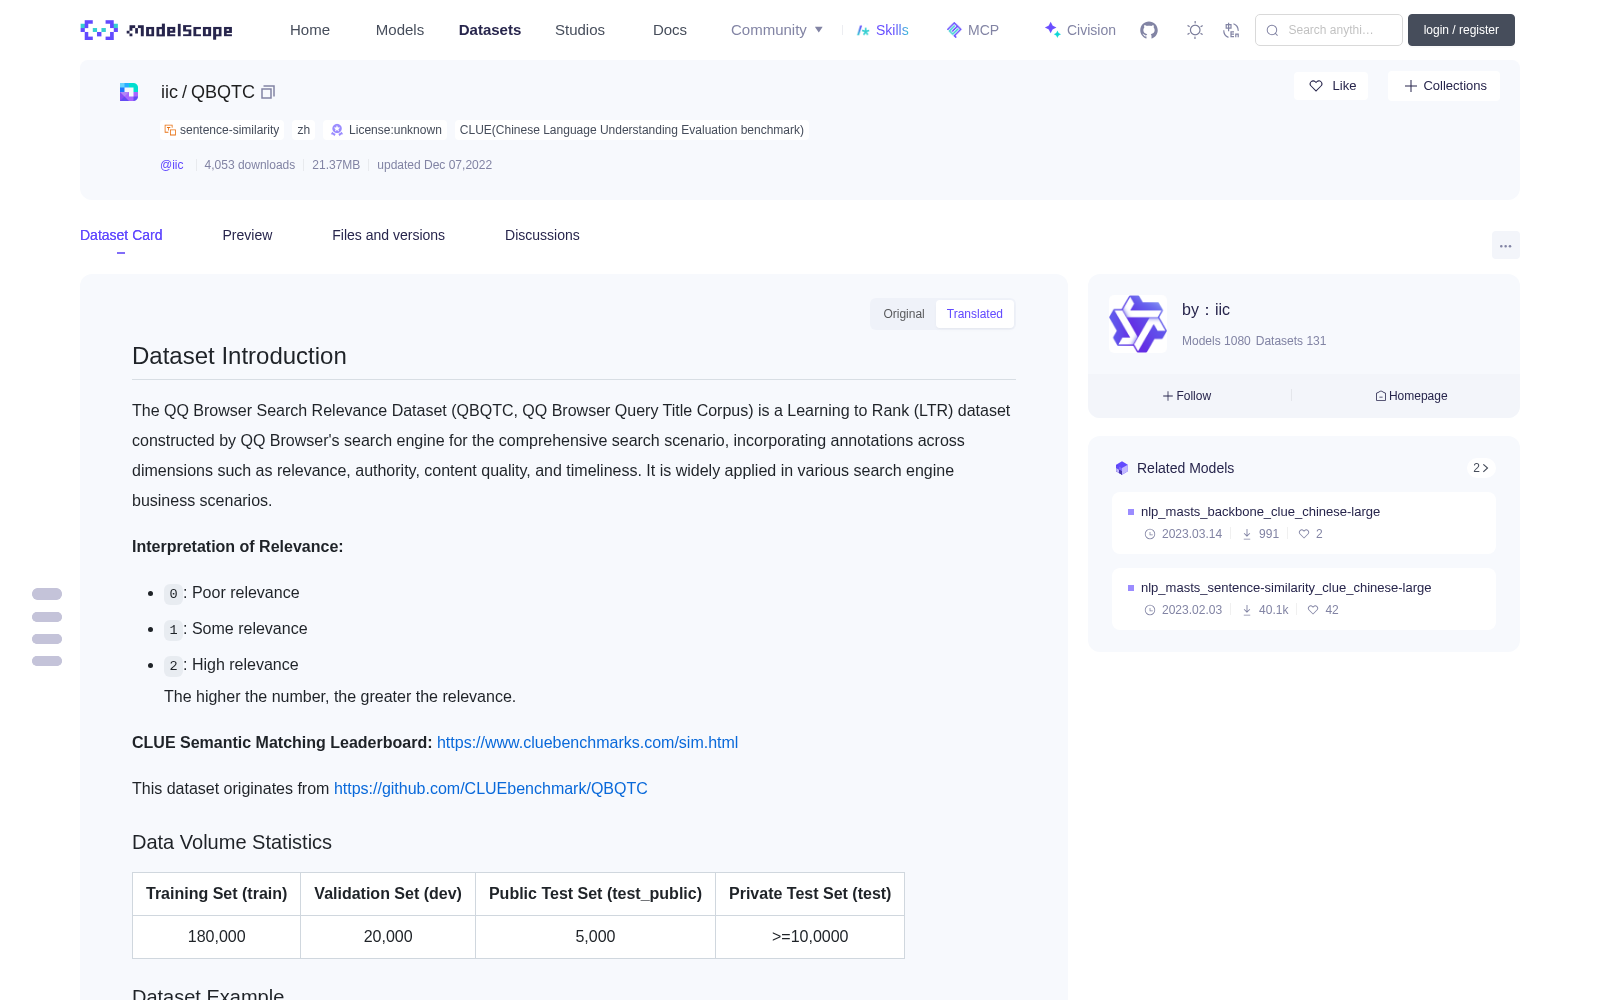
Task: Click the 180,000 training set cell
Action: [217, 937]
